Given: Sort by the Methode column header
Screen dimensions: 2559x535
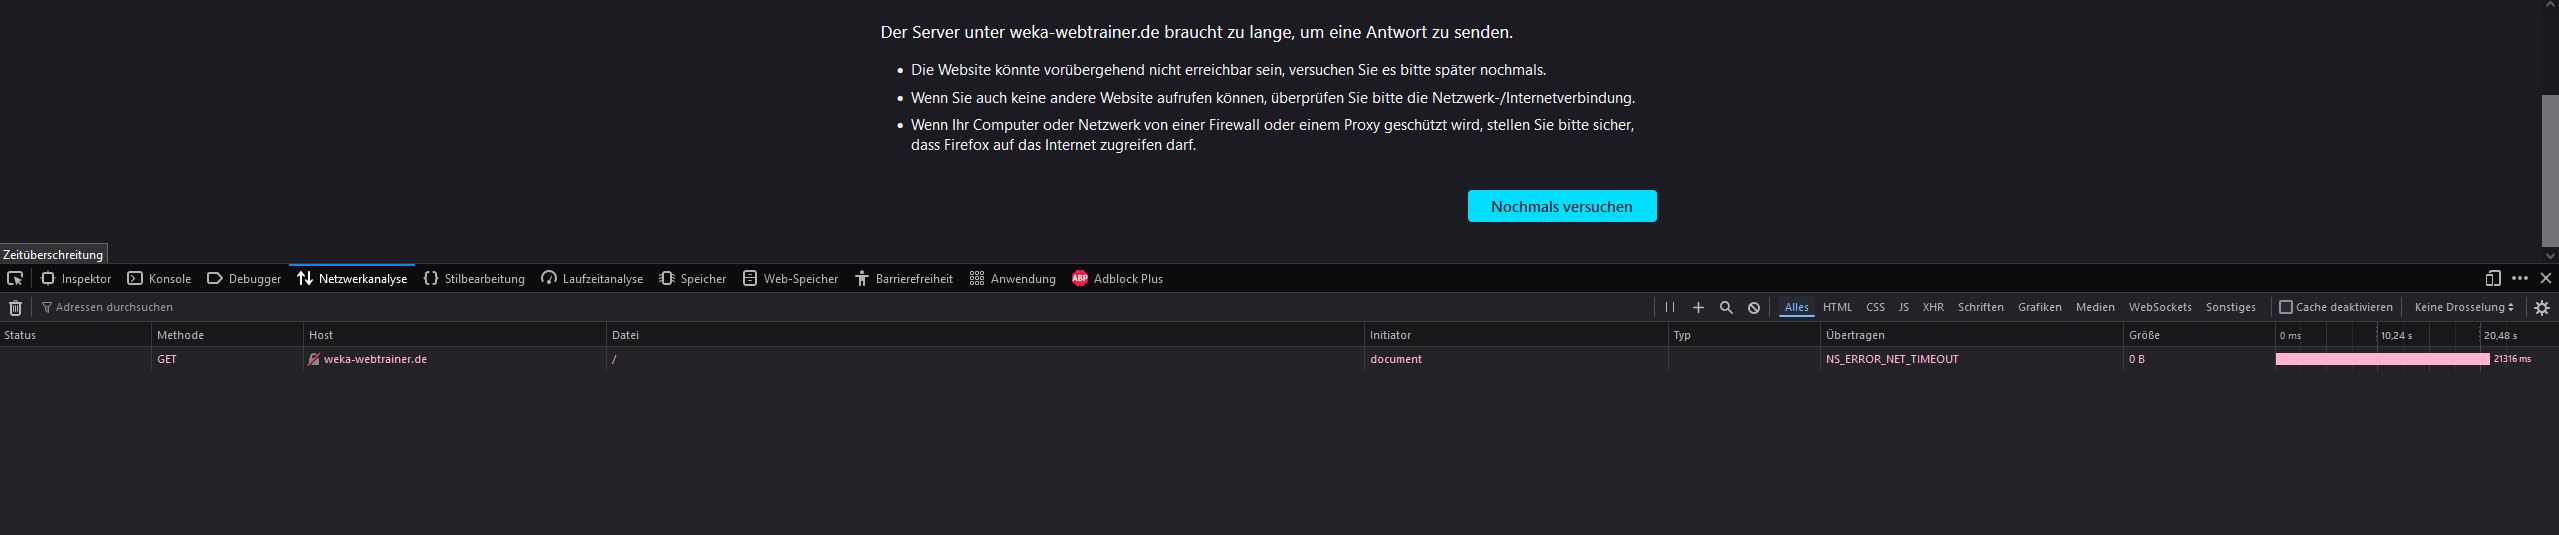Looking at the screenshot, I should tap(227, 335).
